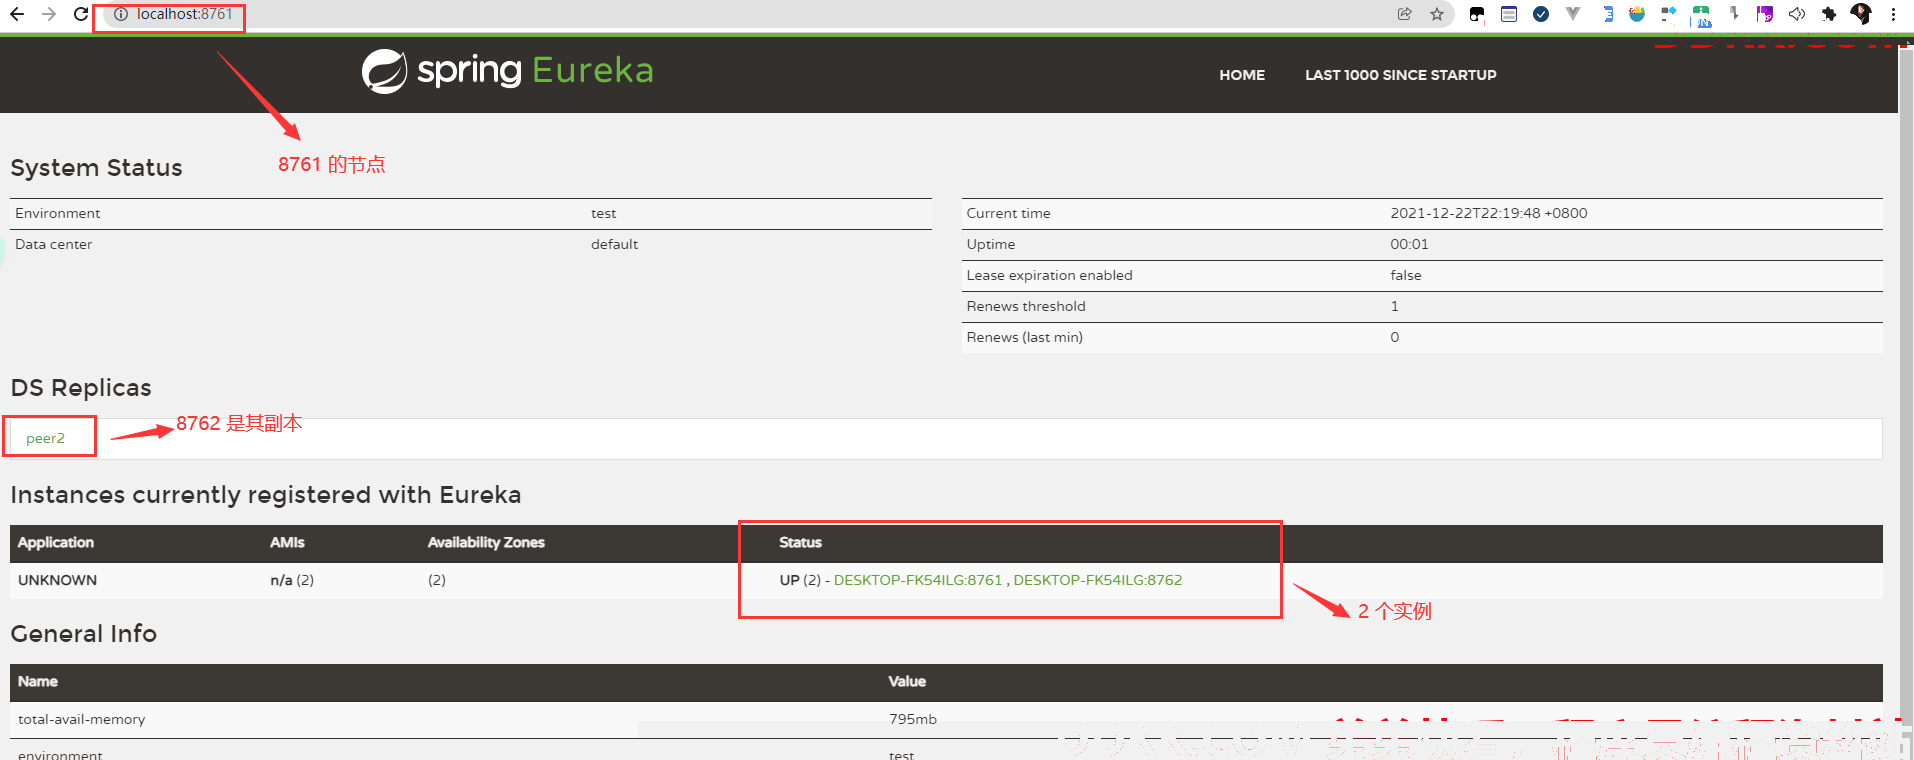Open the Chrome three-dot menu
This screenshot has width=1914, height=760.
click(1893, 14)
